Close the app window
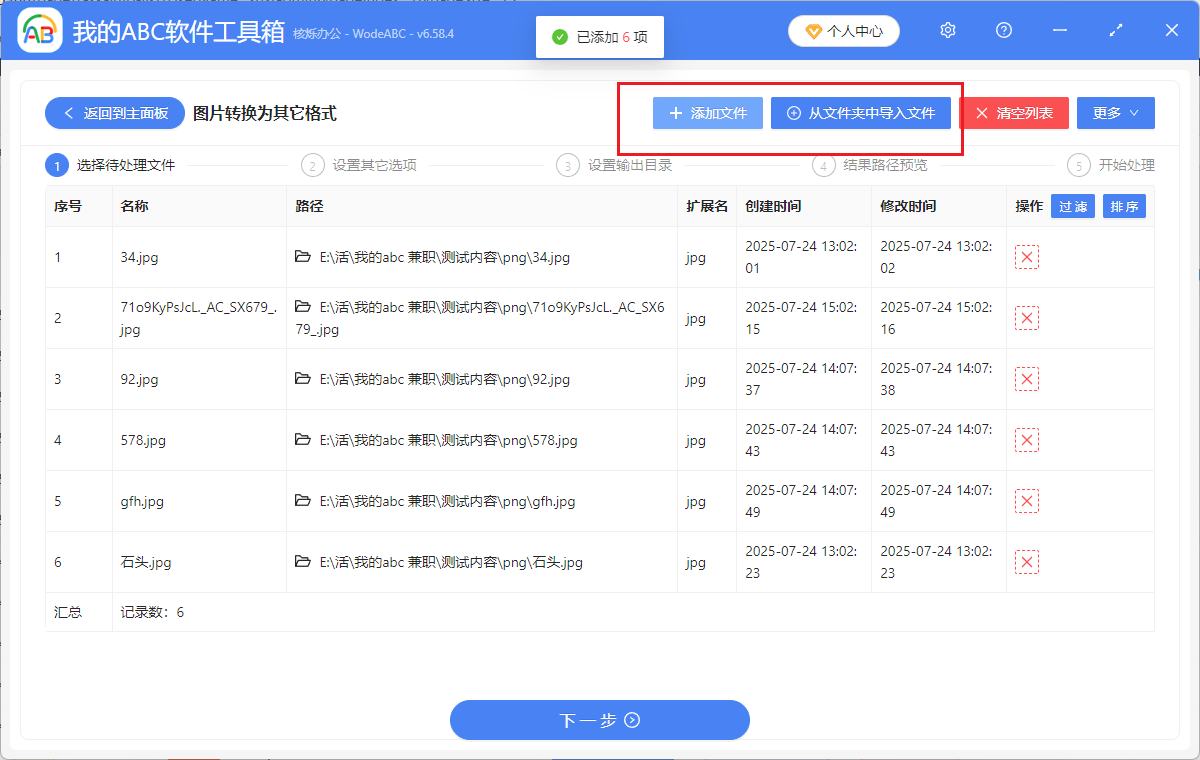 [1172, 31]
